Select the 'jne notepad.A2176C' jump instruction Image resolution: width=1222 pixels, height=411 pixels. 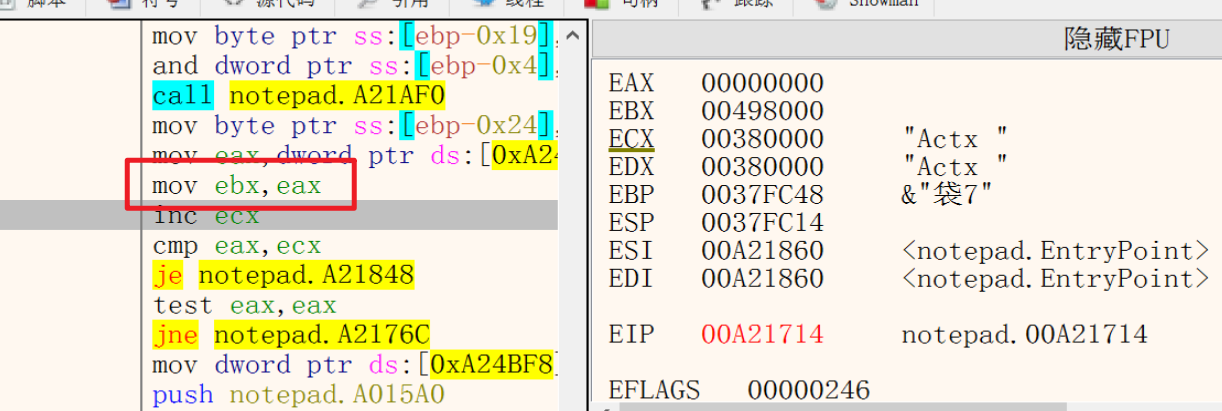click(291, 335)
